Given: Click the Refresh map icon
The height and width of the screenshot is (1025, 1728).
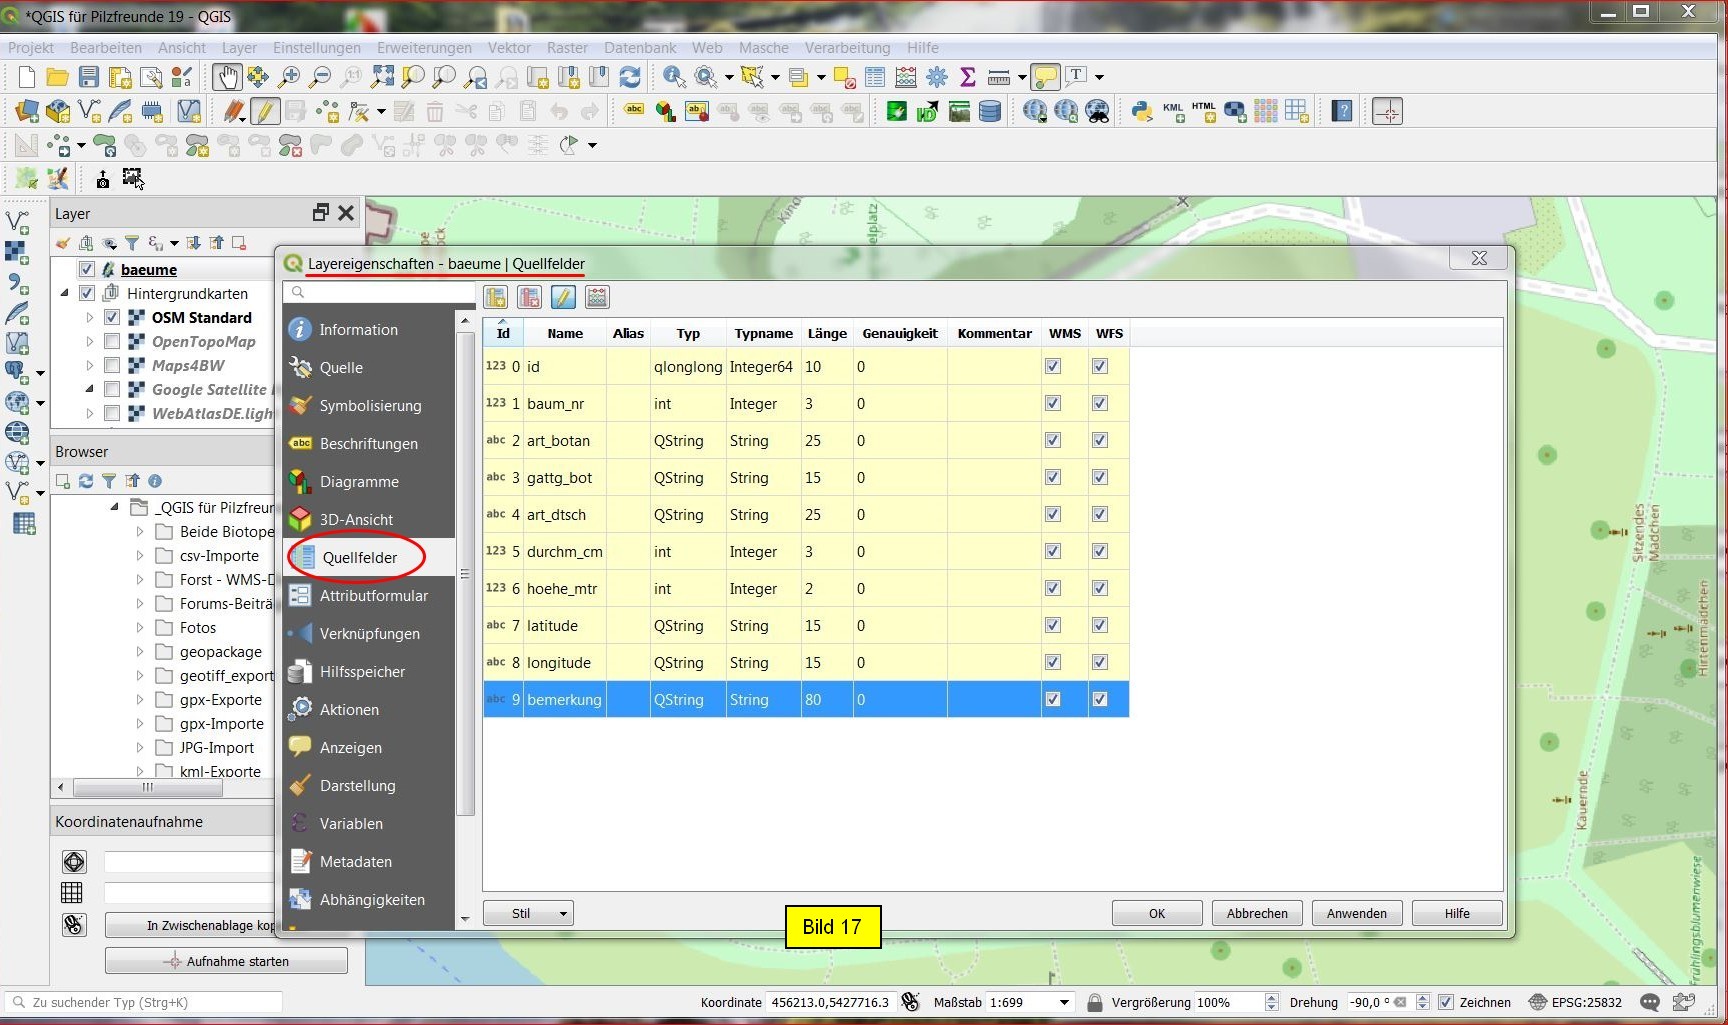Looking at the screenshot, I should [x=630, y=77].
